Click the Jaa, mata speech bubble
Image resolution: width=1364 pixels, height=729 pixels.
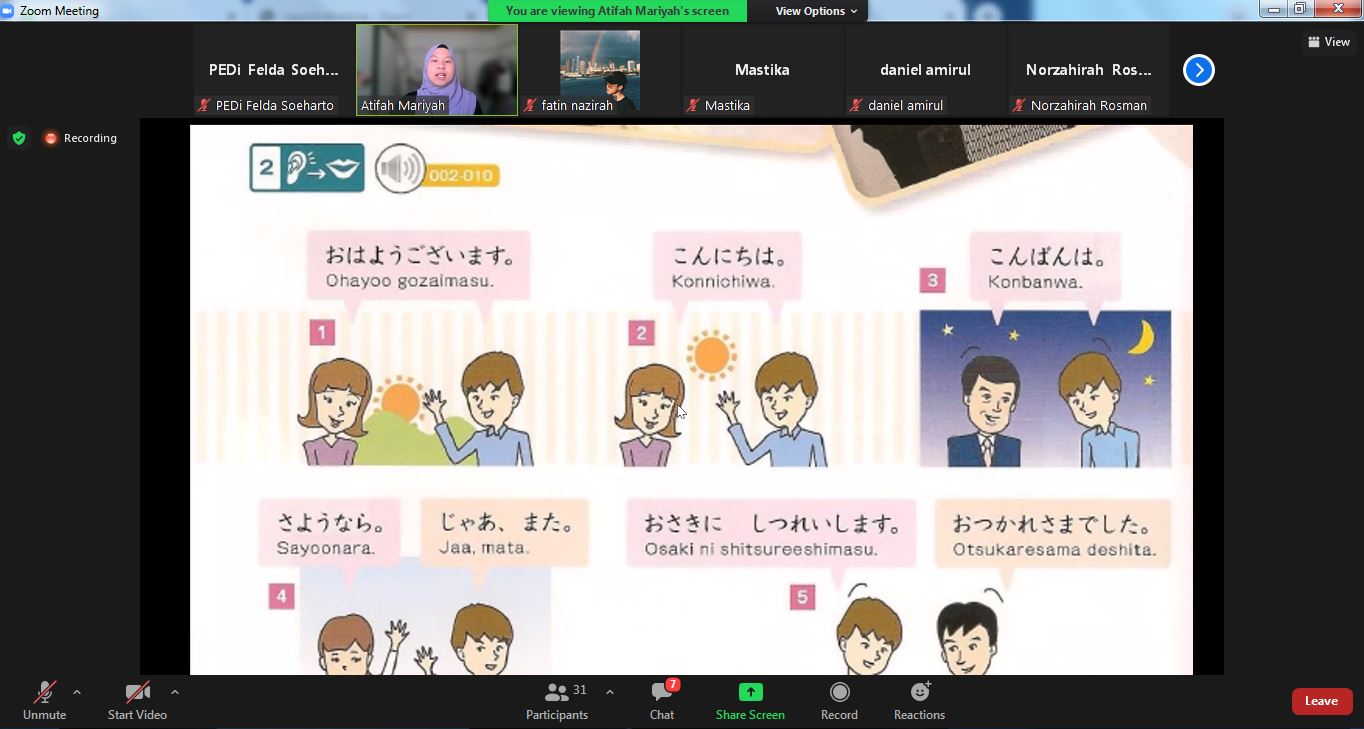tap(505, 533)
